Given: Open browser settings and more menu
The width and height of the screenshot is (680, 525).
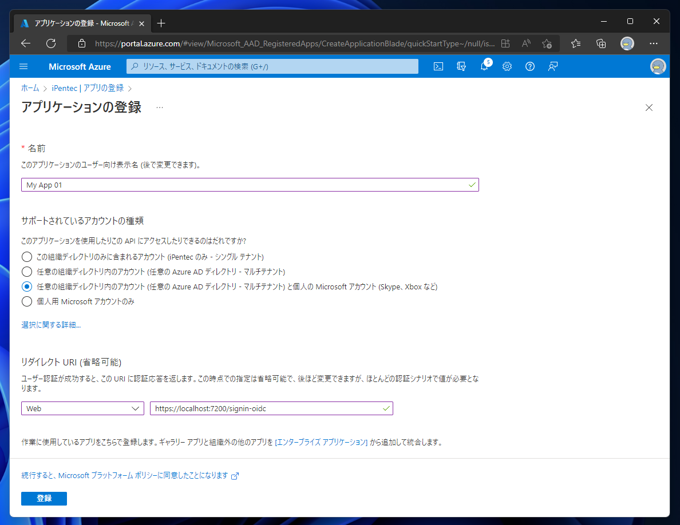Looking at the screenshot, I should [x=654, y=43].
